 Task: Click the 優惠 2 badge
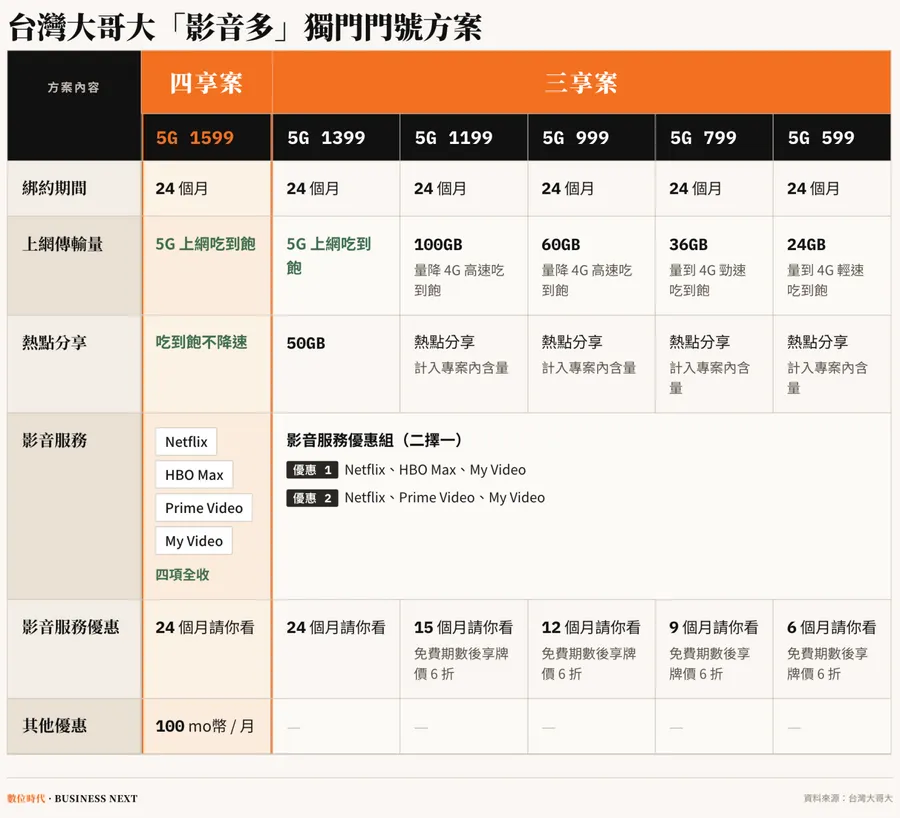coord(312,498)
